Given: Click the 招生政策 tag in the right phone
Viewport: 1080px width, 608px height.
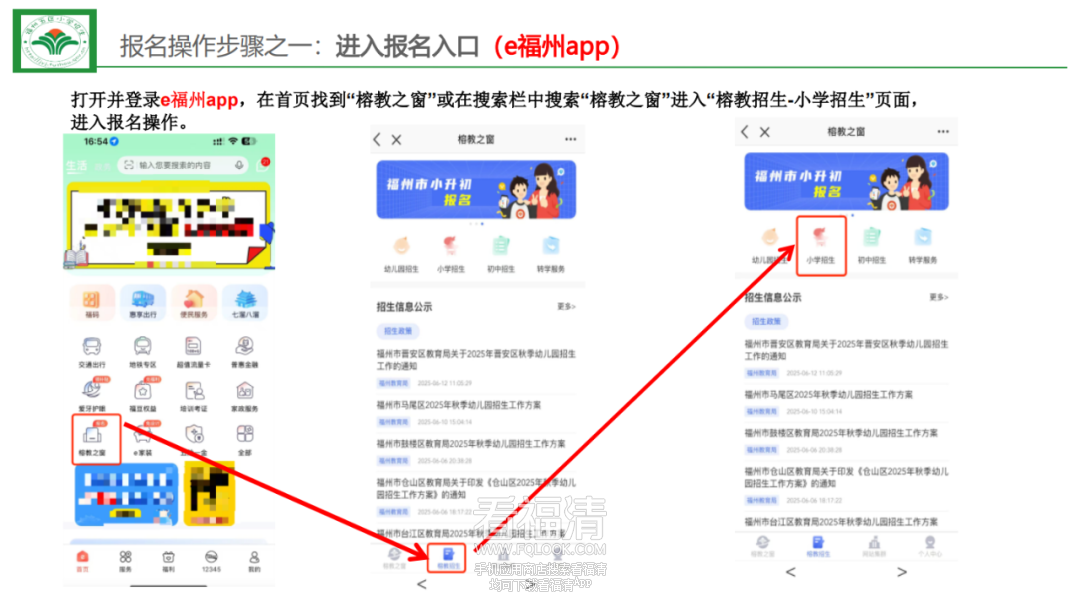Looking at the screenshot, I should [x=766, y=322].
